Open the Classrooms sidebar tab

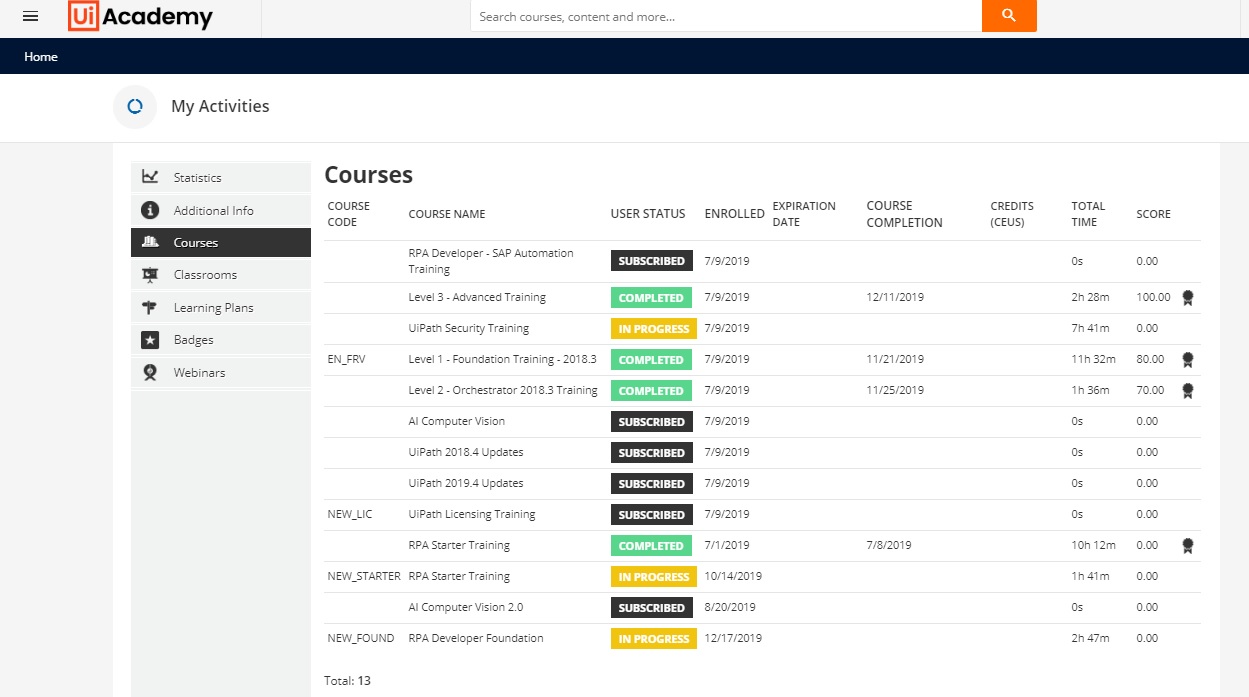click(221, 275)
